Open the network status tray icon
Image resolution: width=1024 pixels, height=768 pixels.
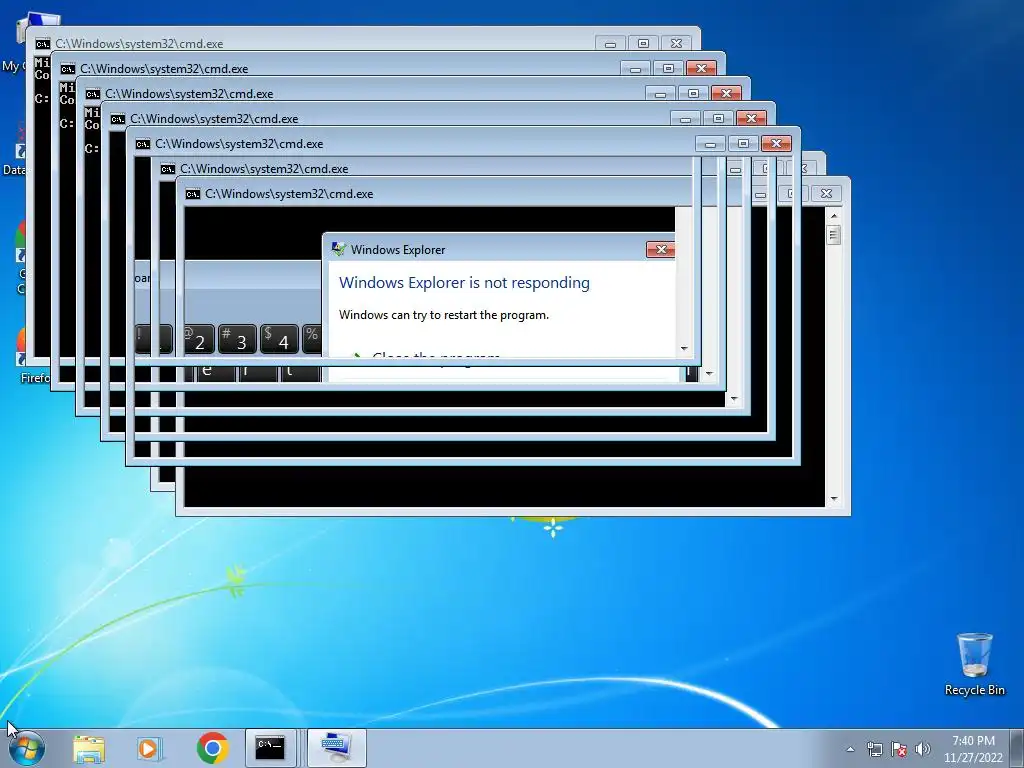(874, 749)
